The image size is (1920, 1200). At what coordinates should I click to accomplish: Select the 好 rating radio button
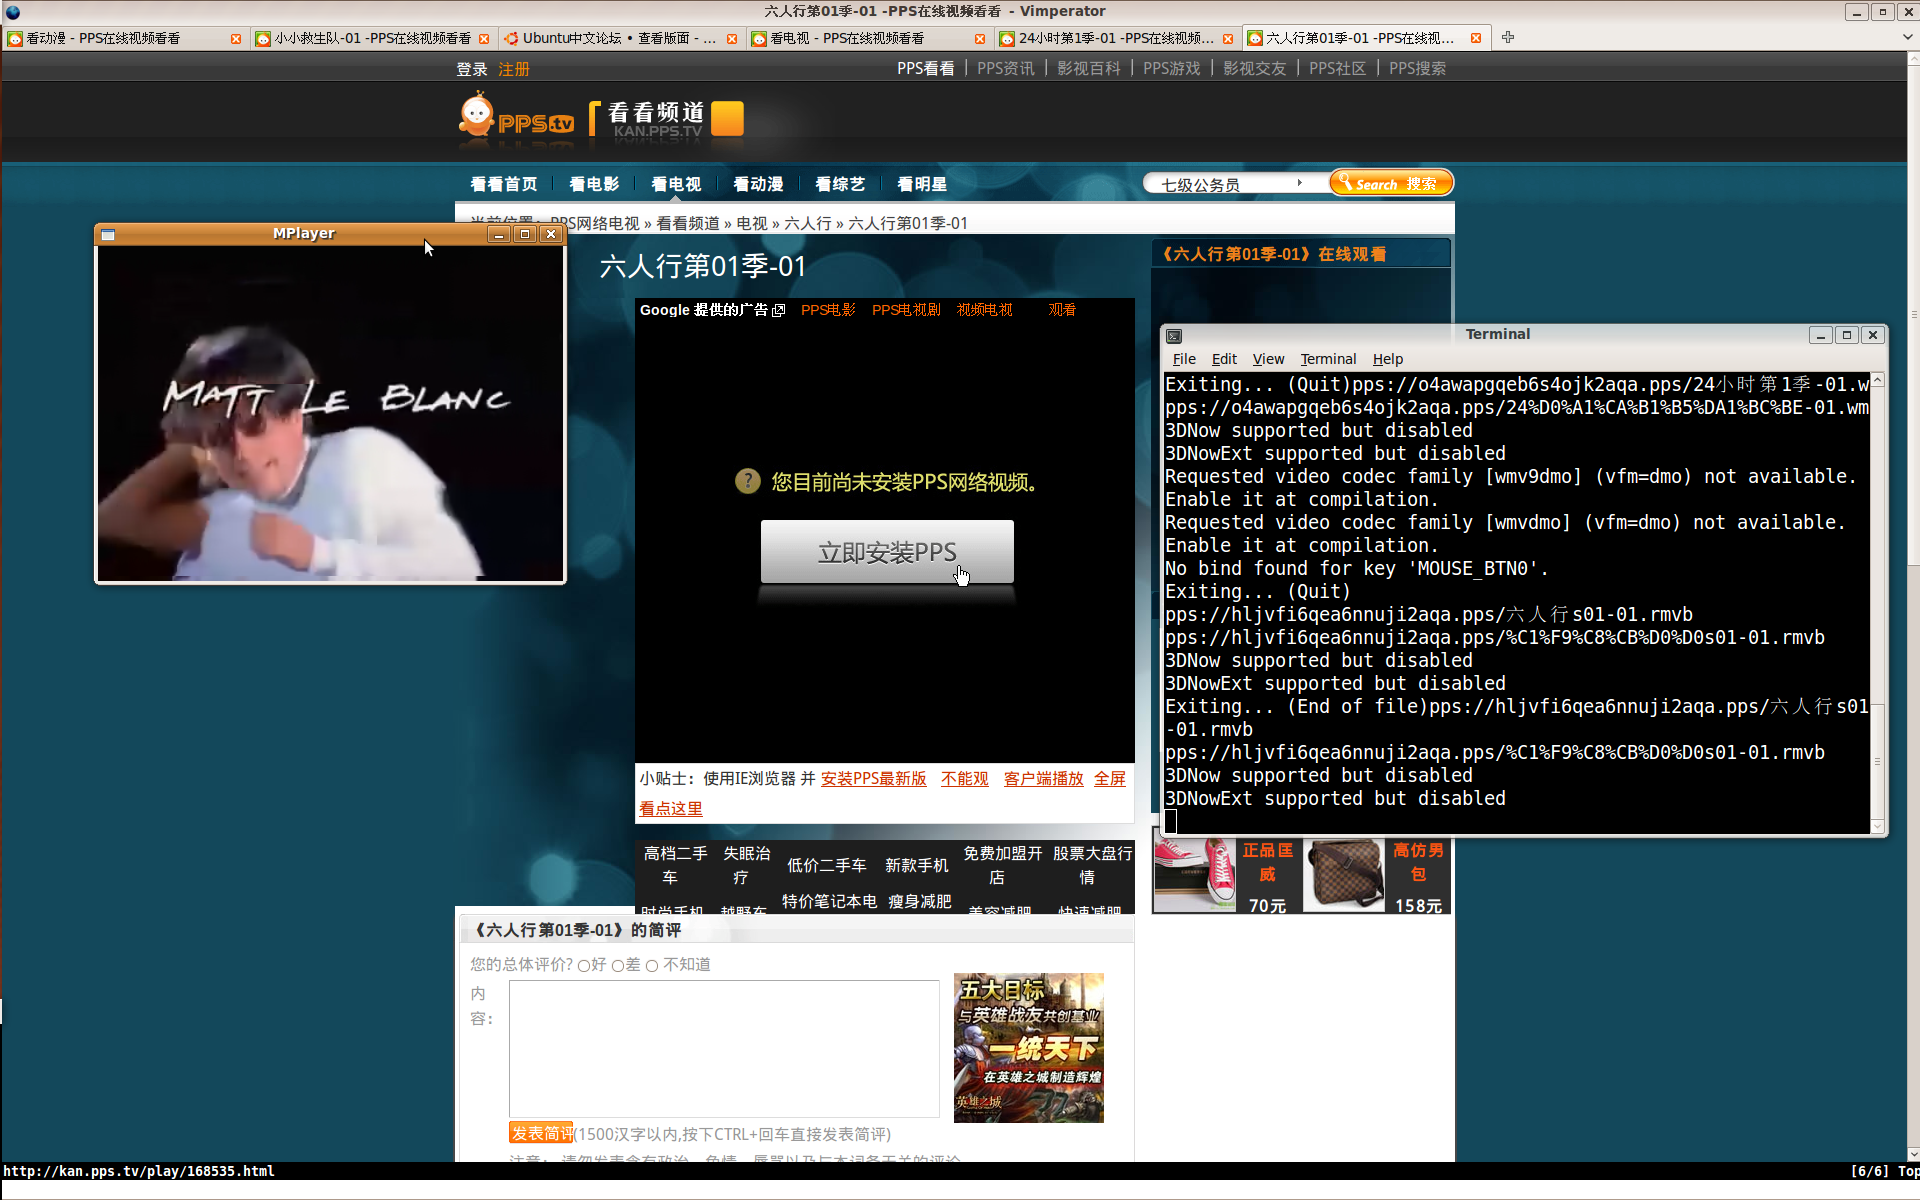pos(584,966)
